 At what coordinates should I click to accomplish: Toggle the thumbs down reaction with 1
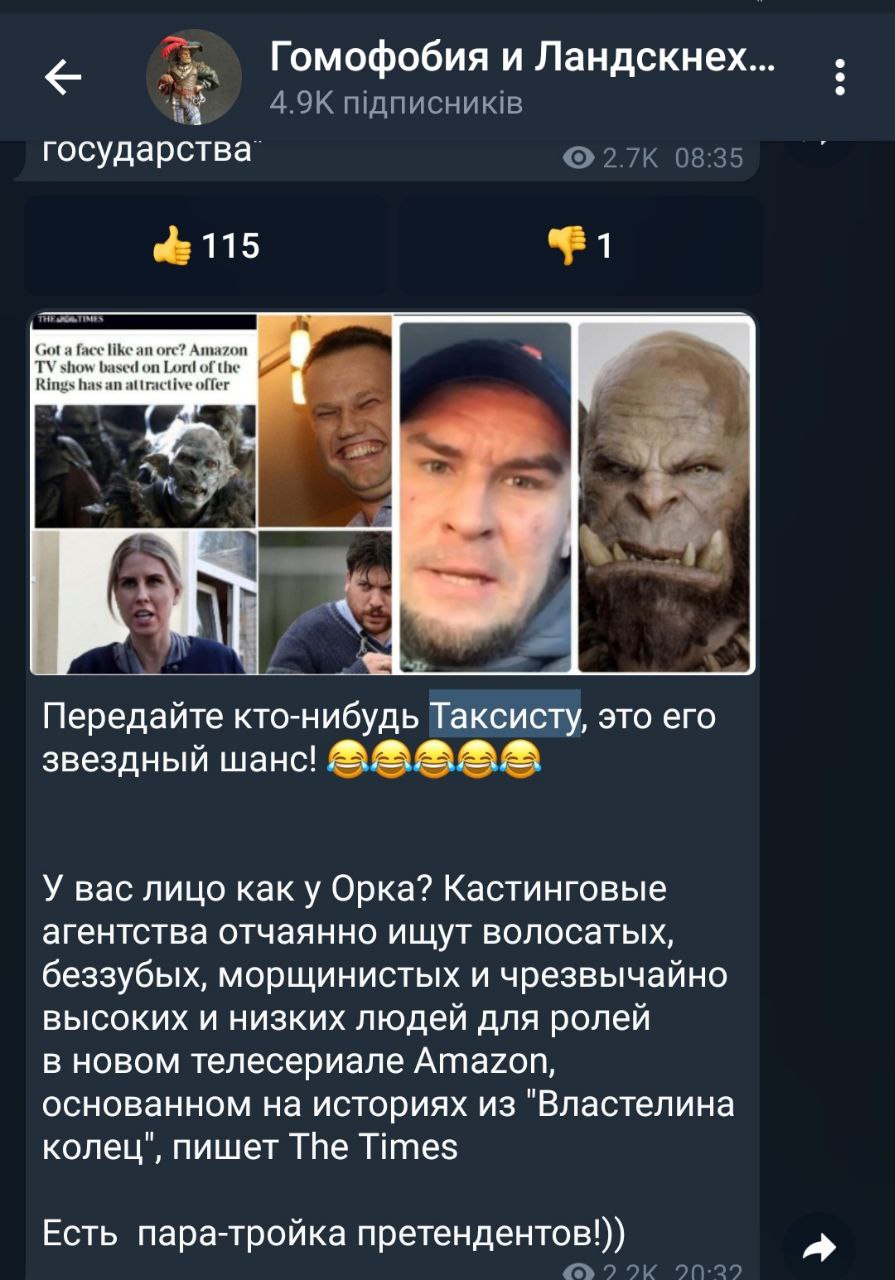[x=580, y=245]
